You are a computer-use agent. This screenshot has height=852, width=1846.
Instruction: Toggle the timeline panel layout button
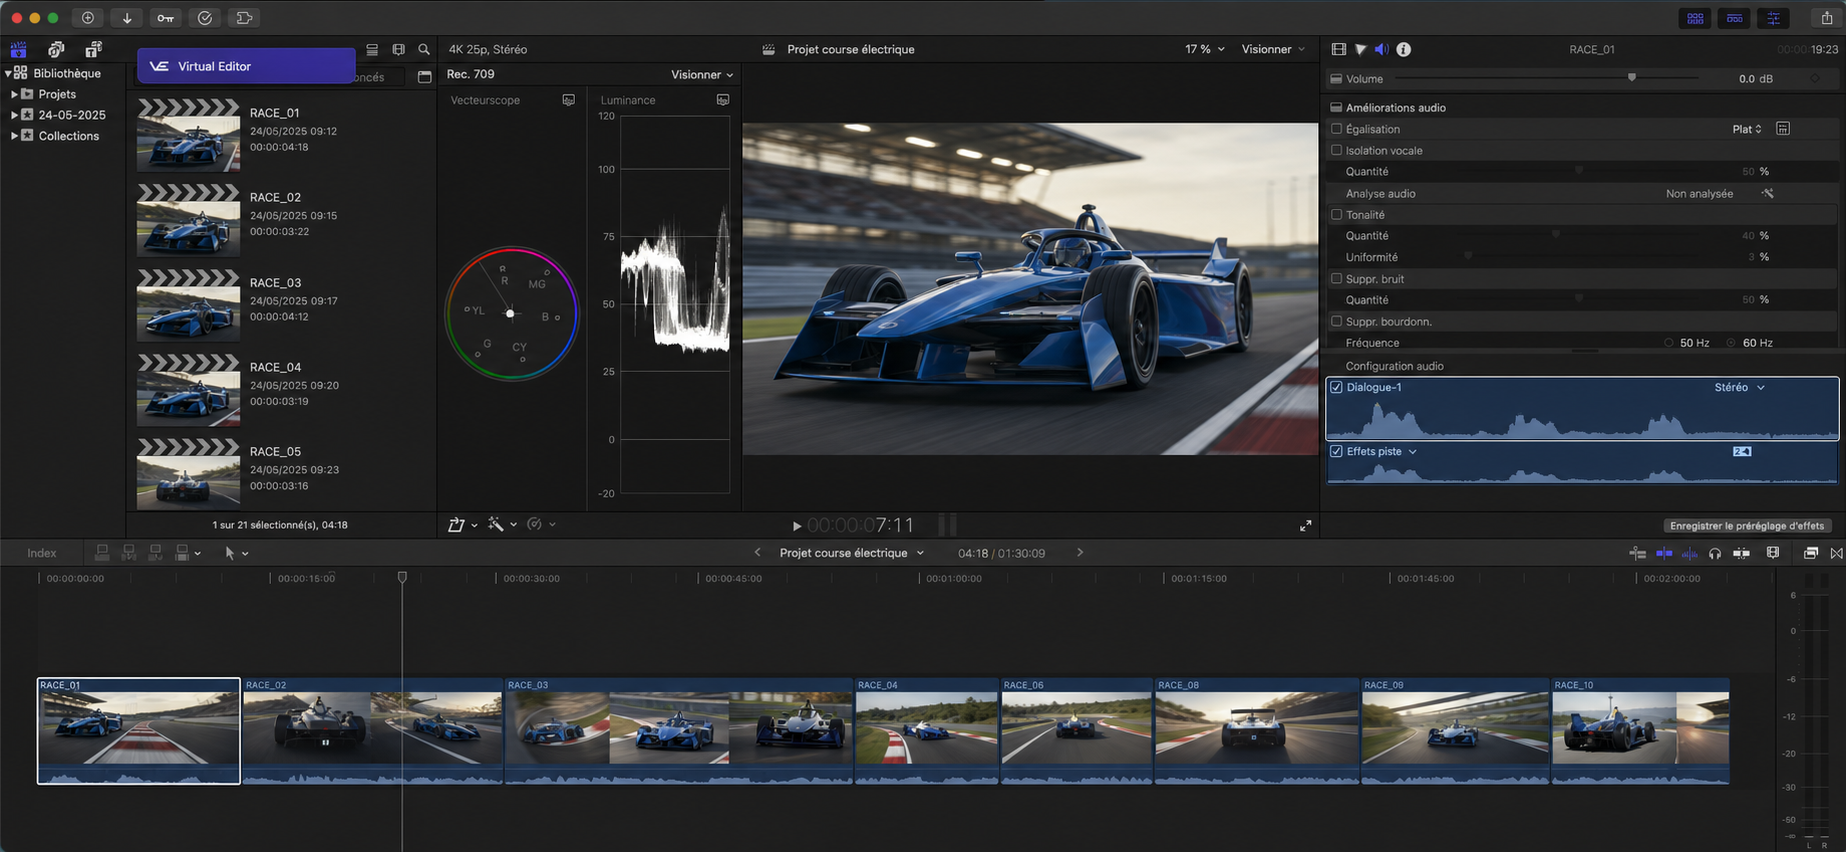point(1735,18)
